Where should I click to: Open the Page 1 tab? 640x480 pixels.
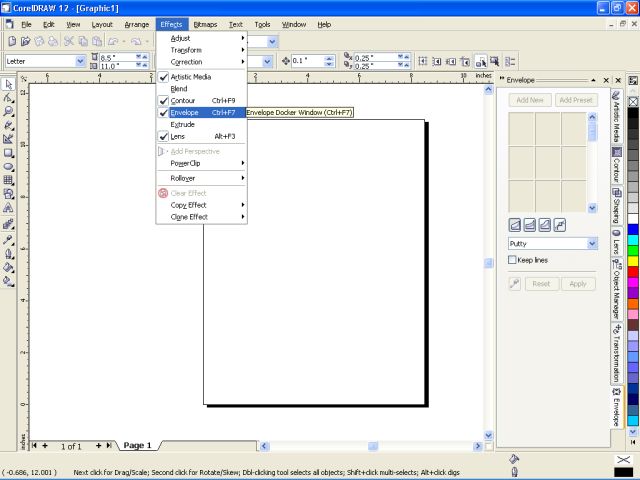click(138, 445)
